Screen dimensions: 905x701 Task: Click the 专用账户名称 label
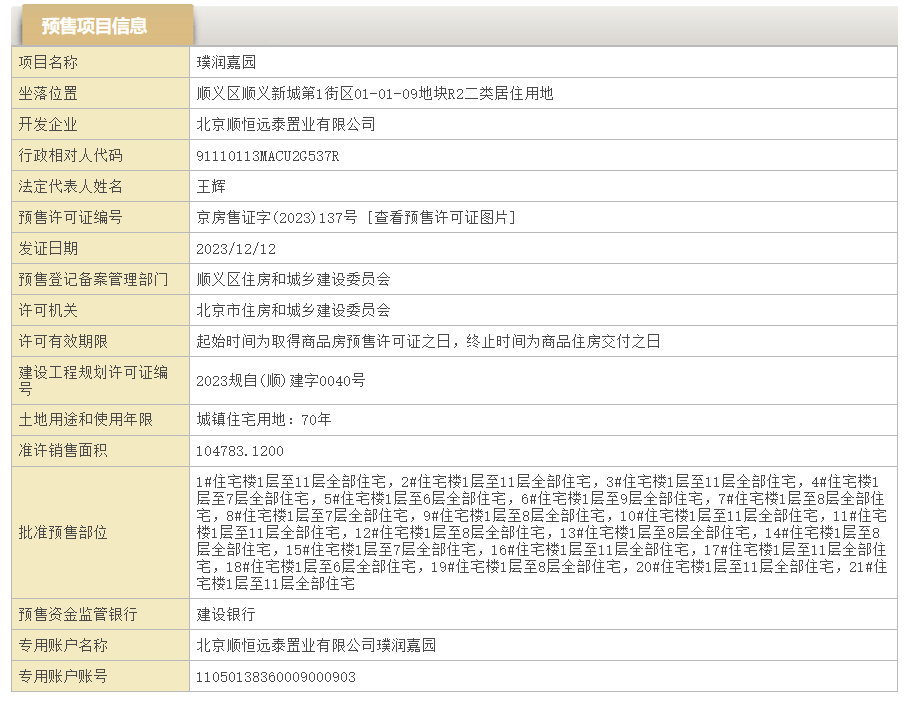tap(63, 646)
